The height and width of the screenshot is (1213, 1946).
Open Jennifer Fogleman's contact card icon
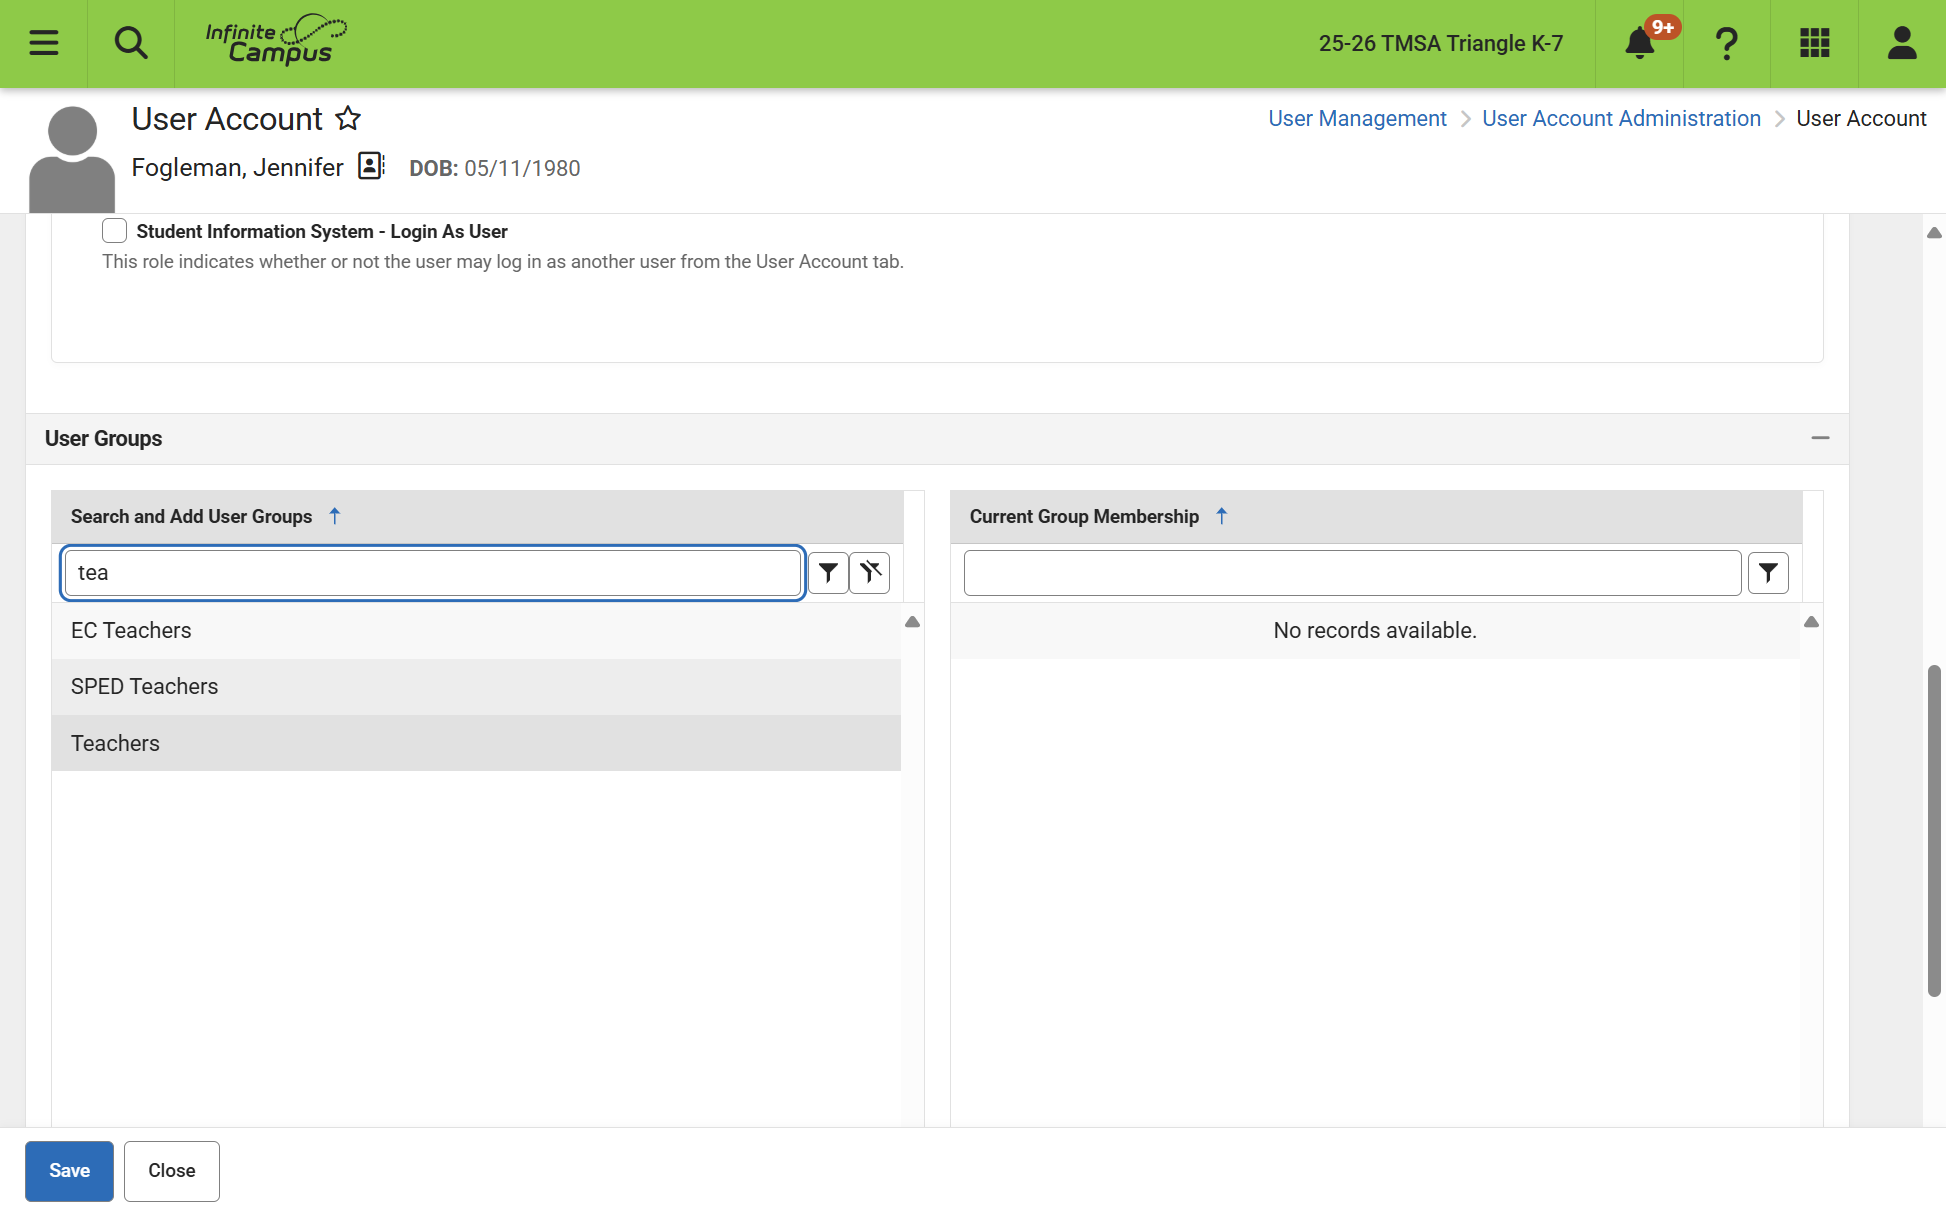[371, 166]
